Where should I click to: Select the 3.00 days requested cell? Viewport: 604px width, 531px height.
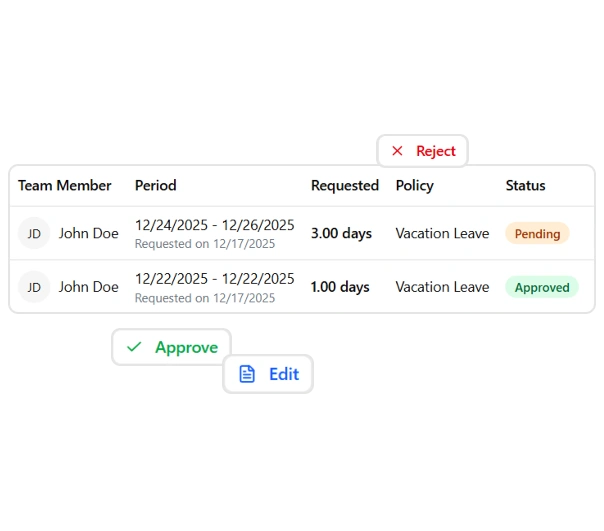pyautogui.click(x=341, y=233)
